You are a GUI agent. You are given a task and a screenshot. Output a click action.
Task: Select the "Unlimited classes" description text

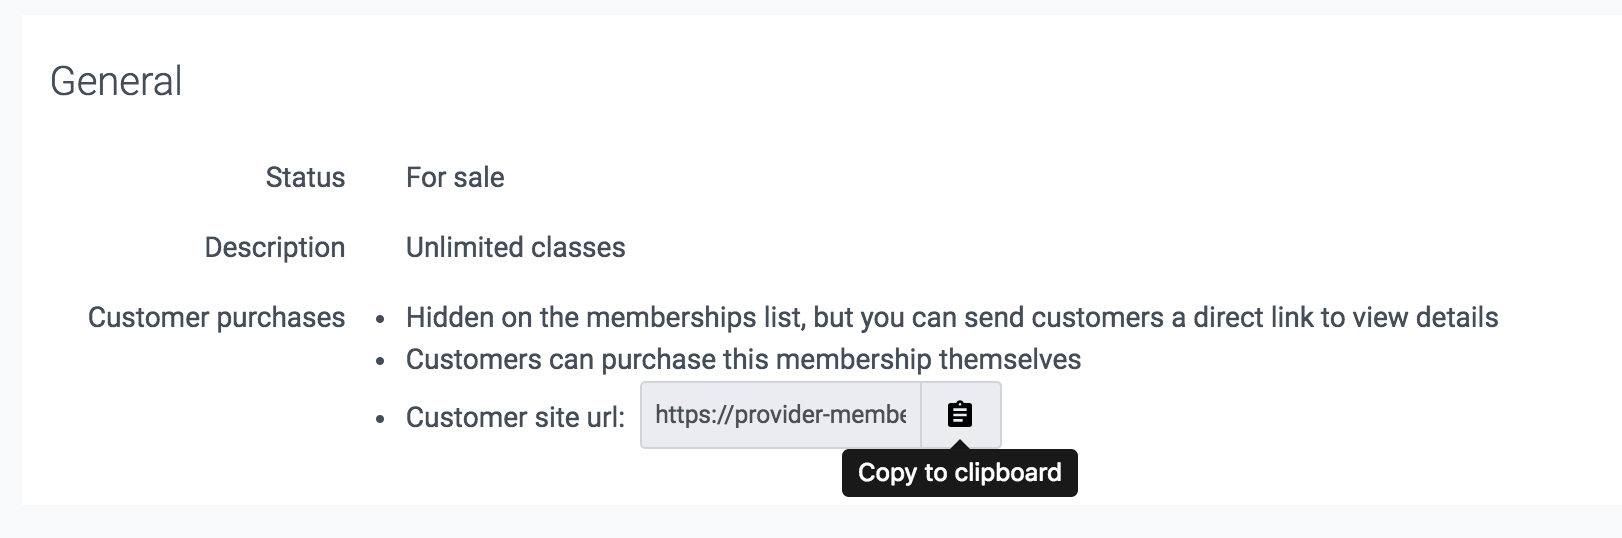coord(515,248)
